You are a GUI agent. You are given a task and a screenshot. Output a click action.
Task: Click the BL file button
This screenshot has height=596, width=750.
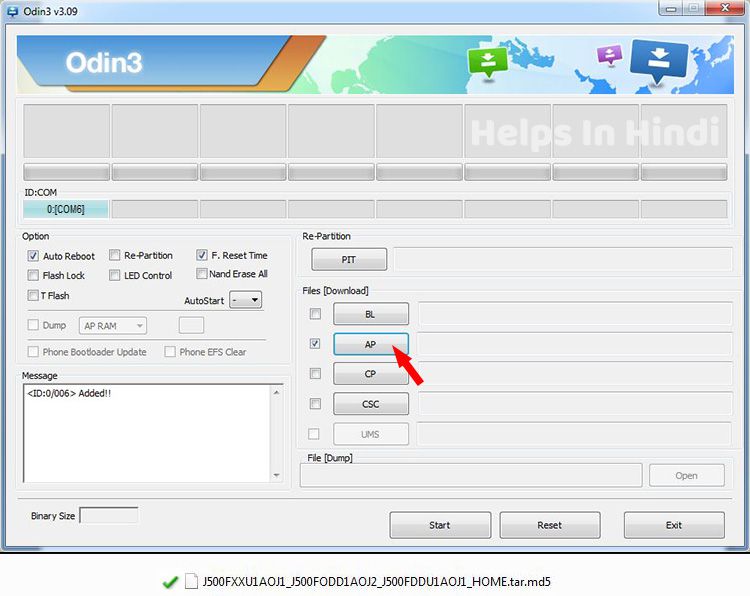[x=371, y=314]
